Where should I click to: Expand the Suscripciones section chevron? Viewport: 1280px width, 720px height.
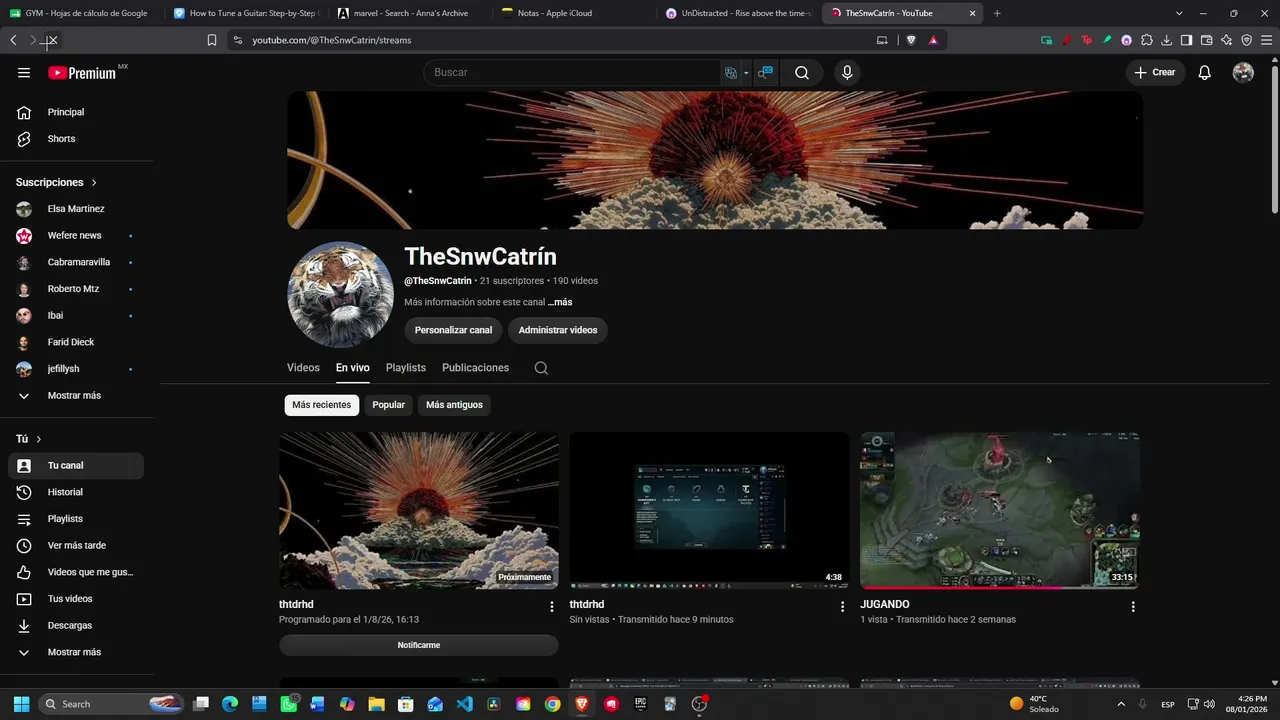point(94,183)
